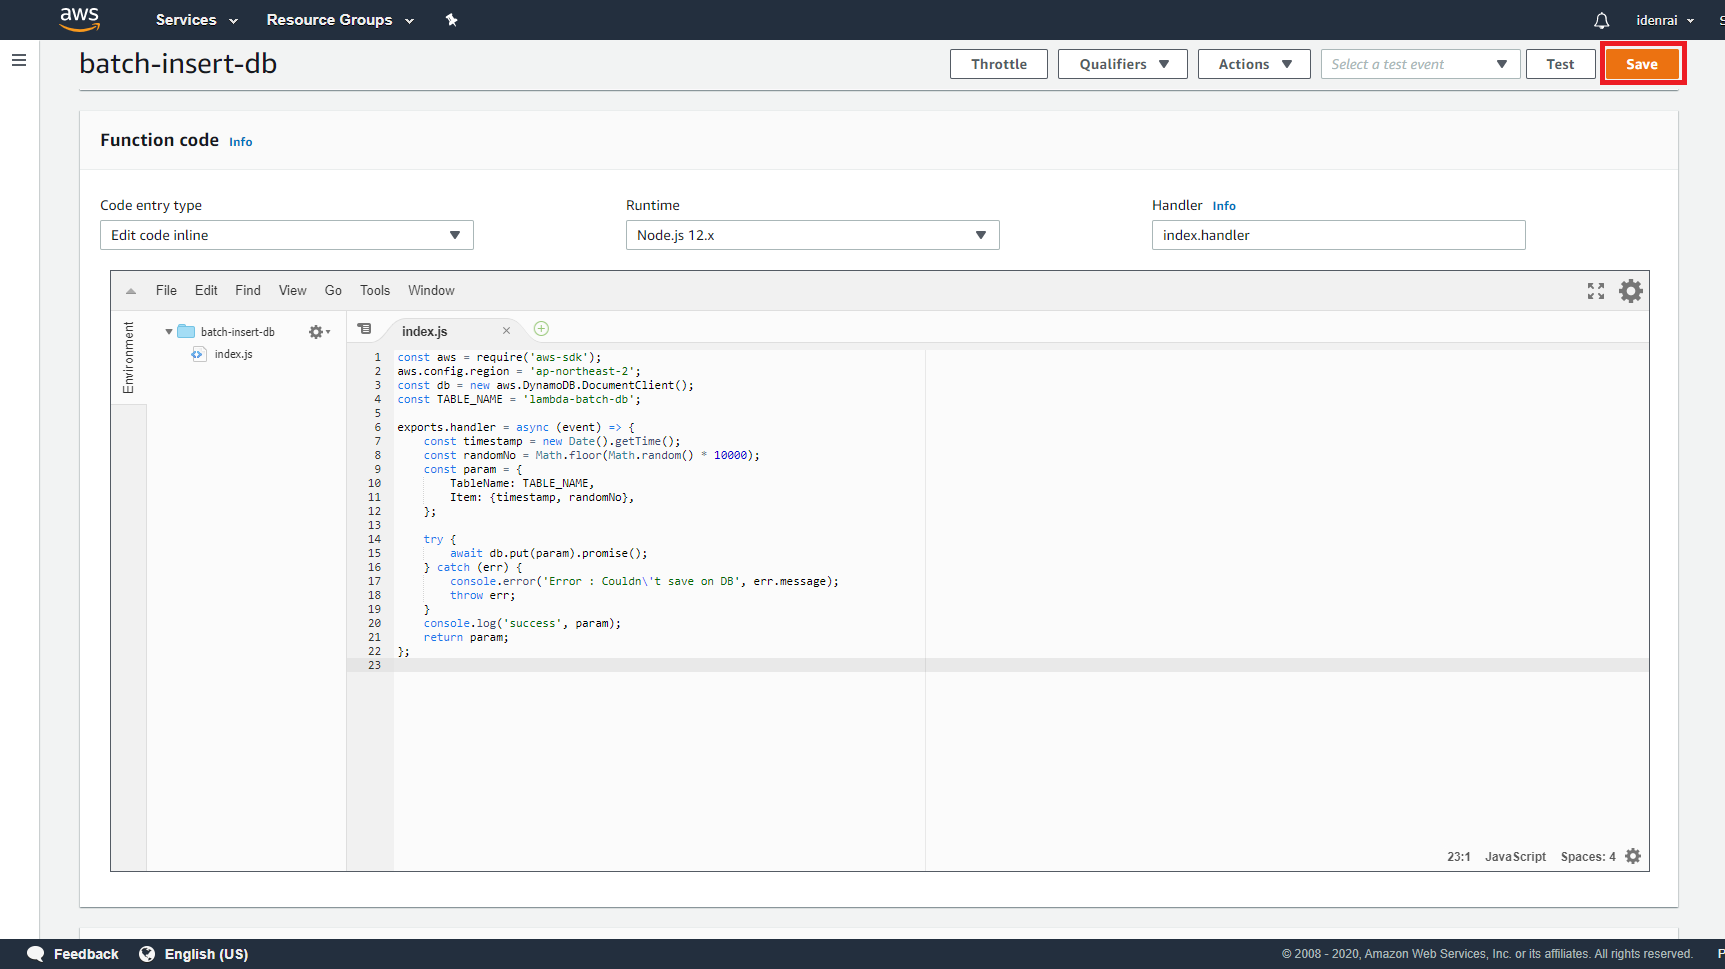Click the pinned favorites pin icon in navbar
1725x969 pixels.
click(452, 19)
